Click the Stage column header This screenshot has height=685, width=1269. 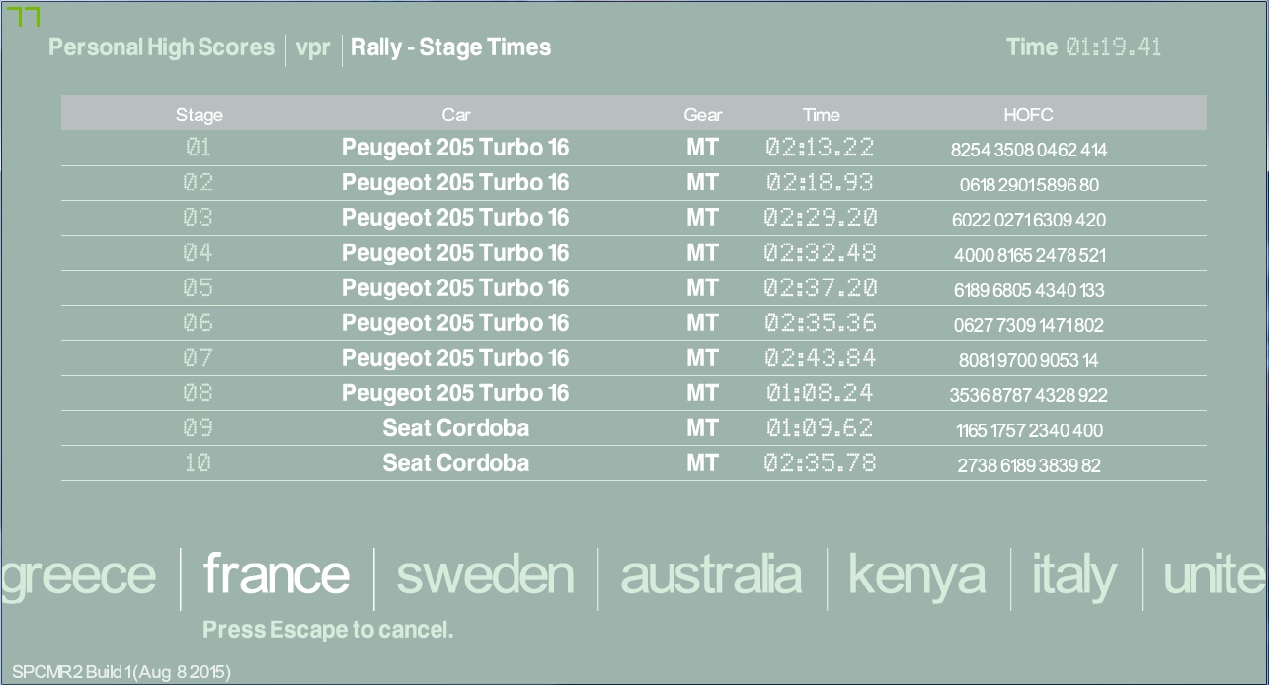(199, 115)
